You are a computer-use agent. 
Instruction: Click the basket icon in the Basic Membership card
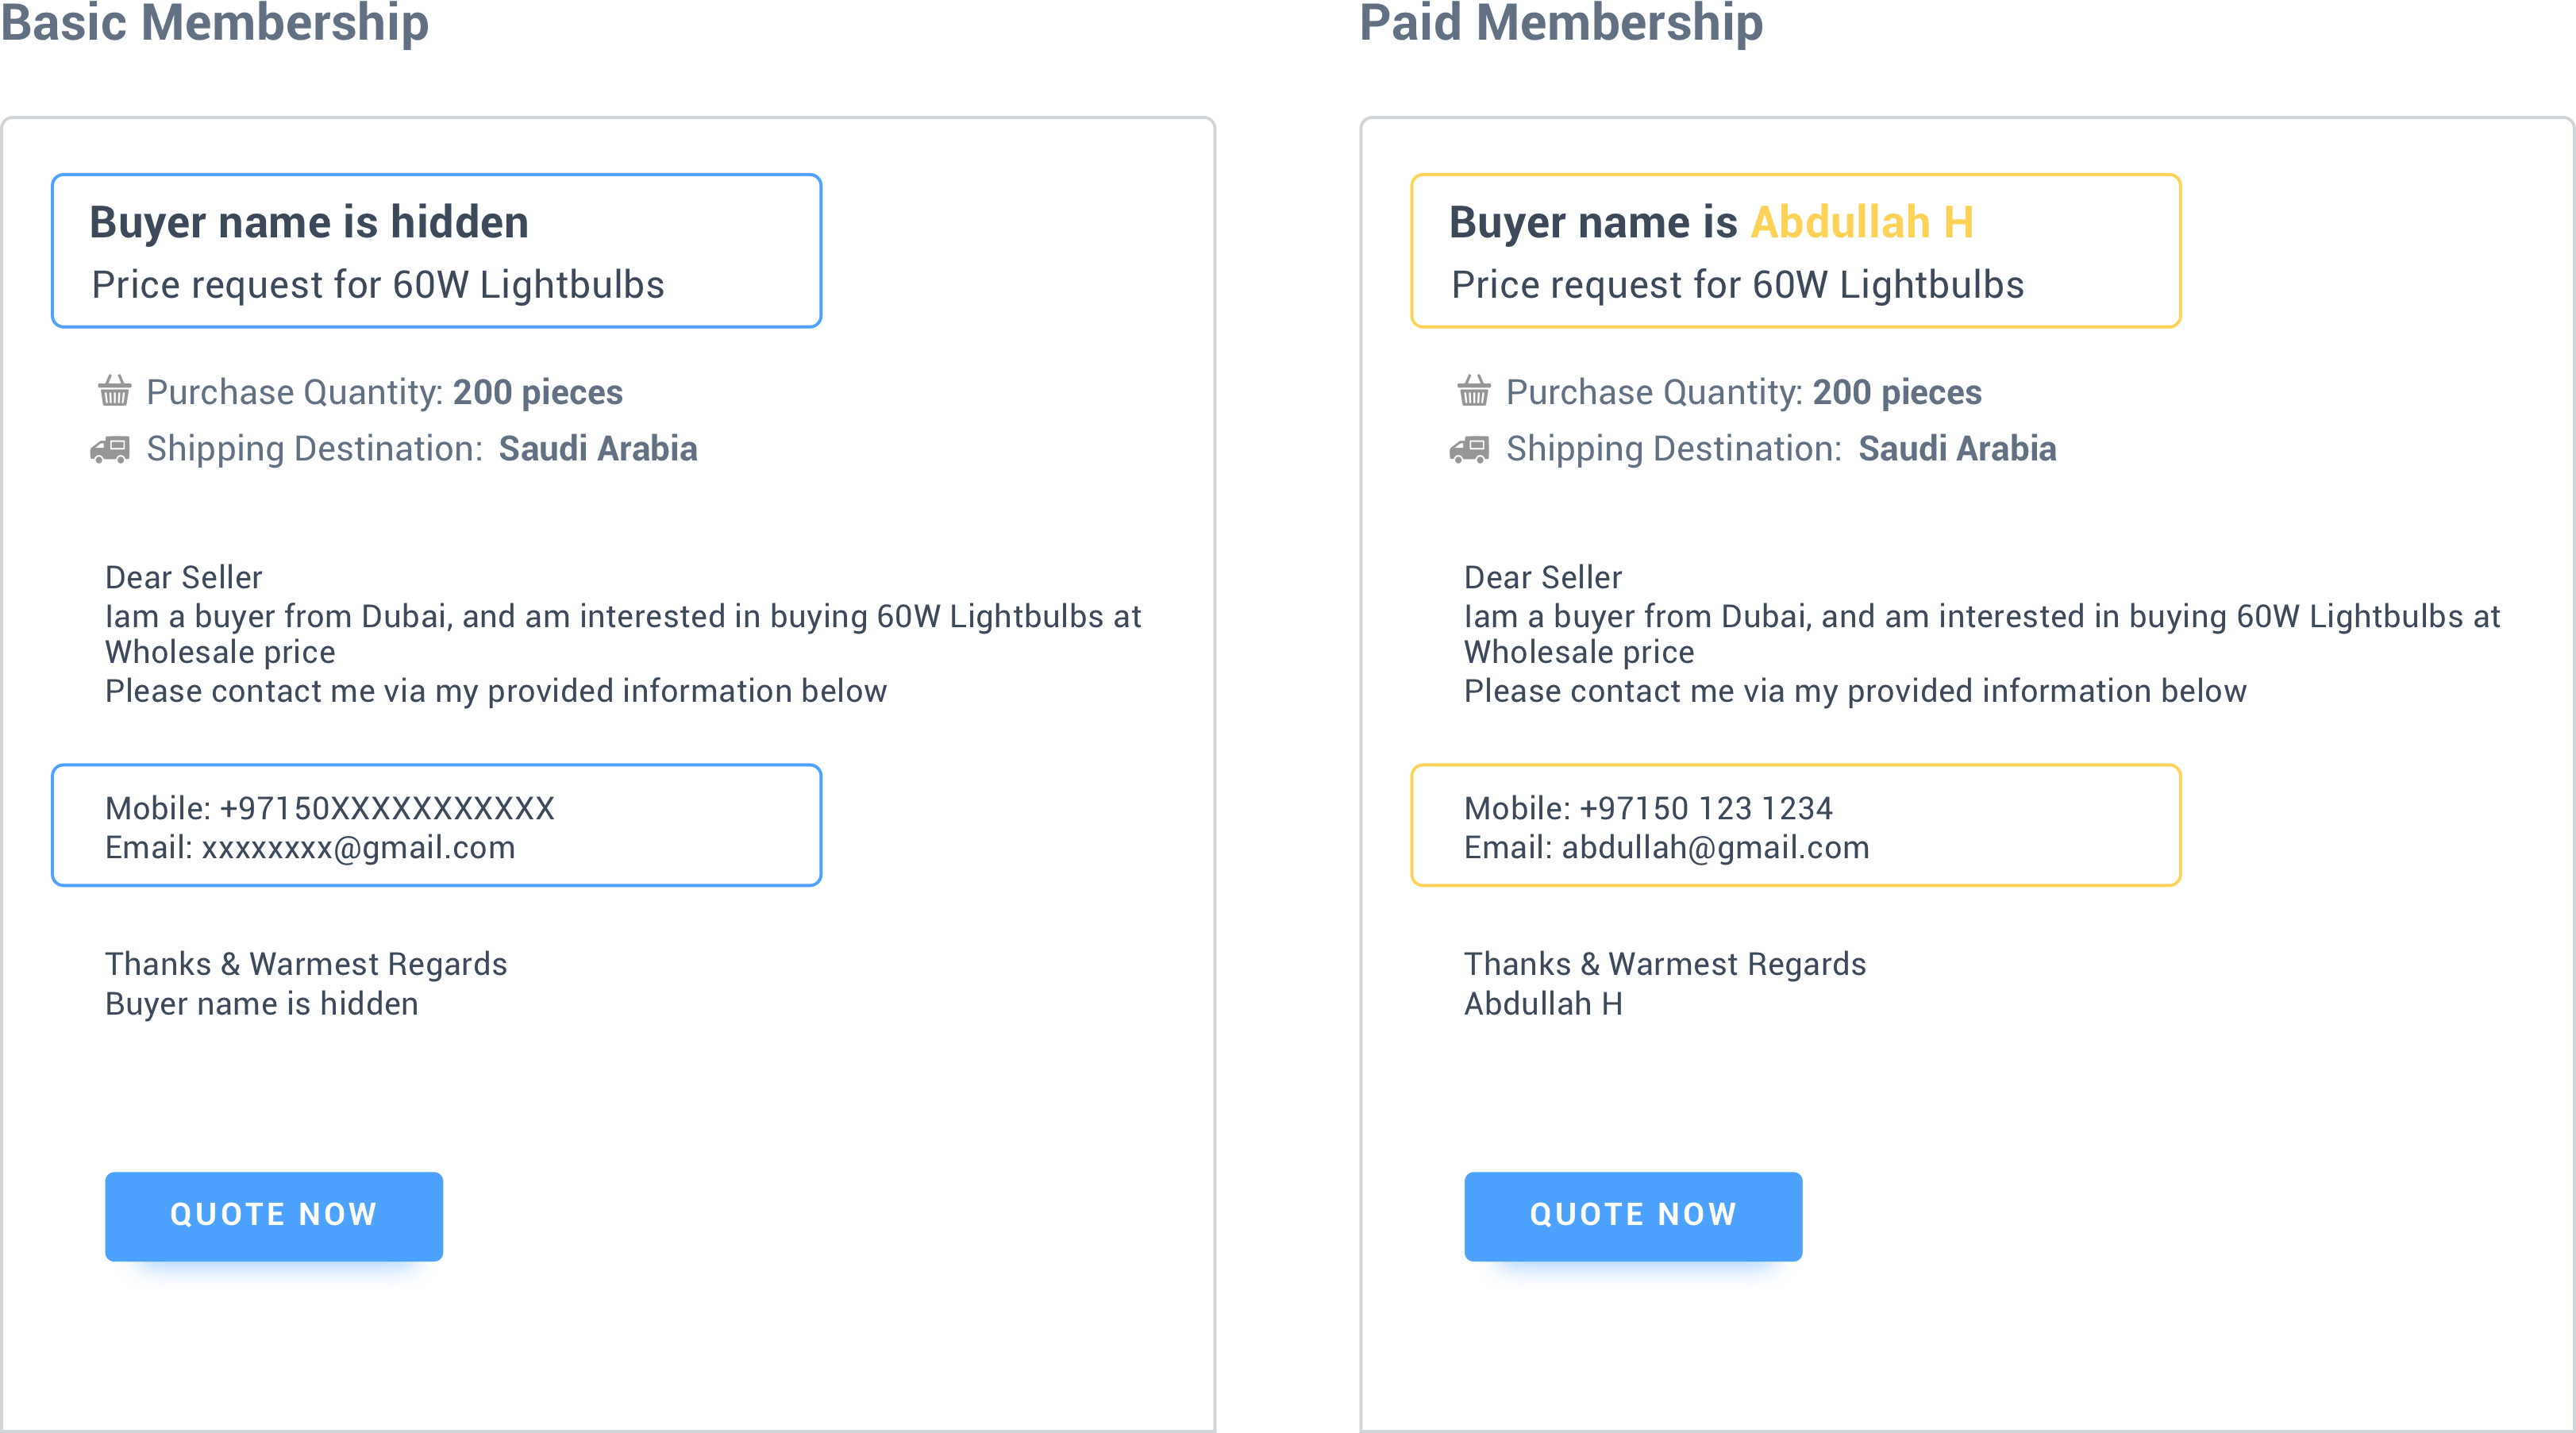115,391
